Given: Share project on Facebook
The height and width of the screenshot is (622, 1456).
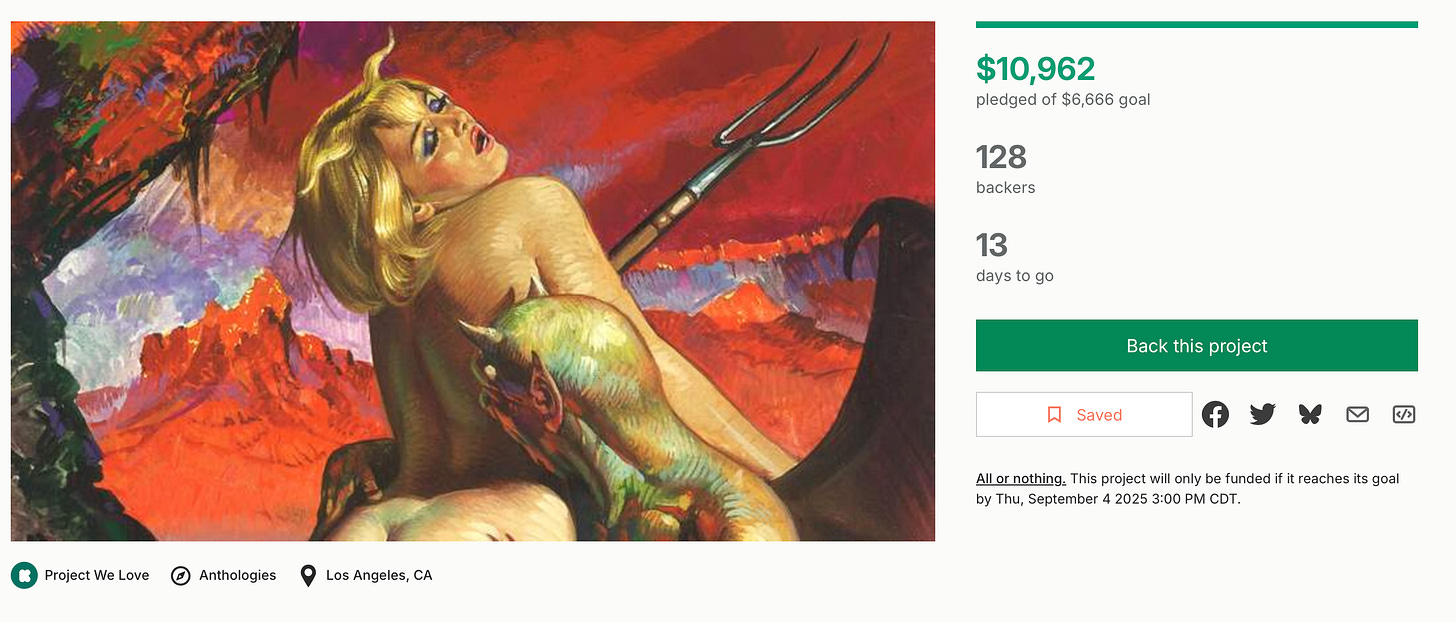Looking at the screenshot, I should pyautogui.click(x=1215, y=414).
